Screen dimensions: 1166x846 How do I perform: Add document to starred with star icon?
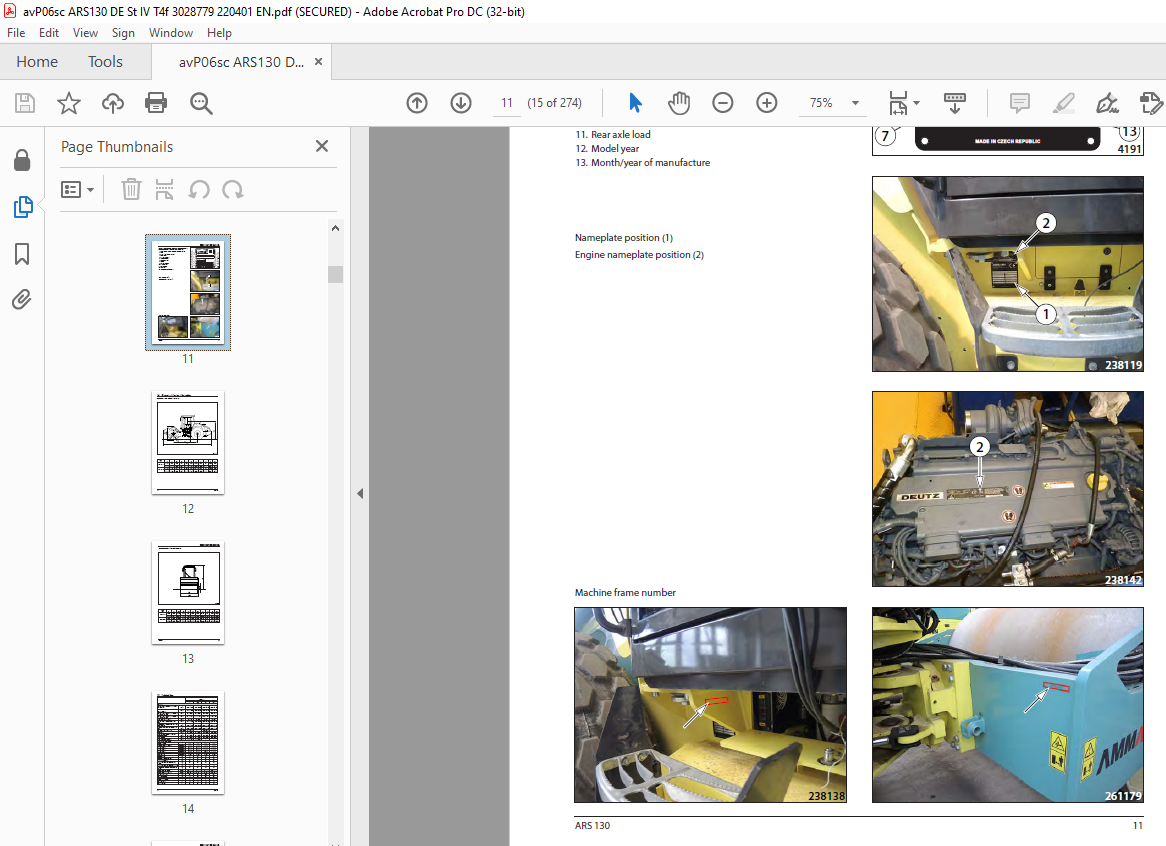pos(68,103)
